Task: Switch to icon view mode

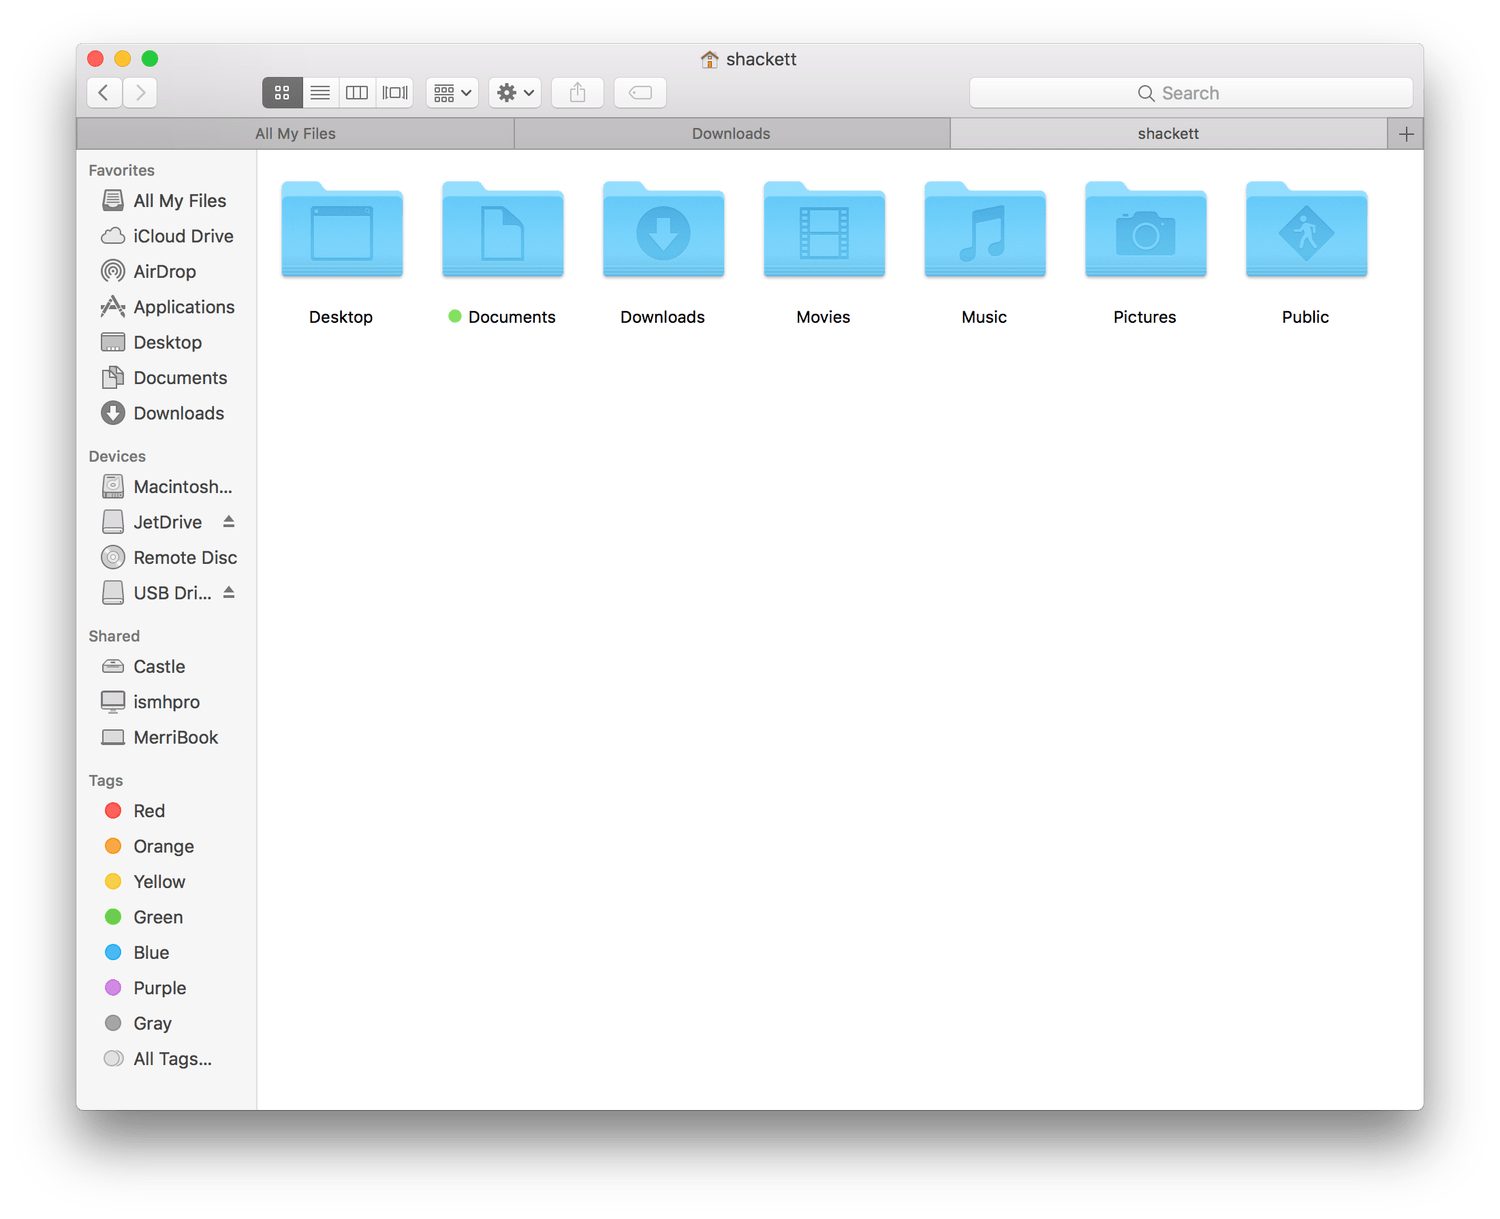Action: coord(282,93)
